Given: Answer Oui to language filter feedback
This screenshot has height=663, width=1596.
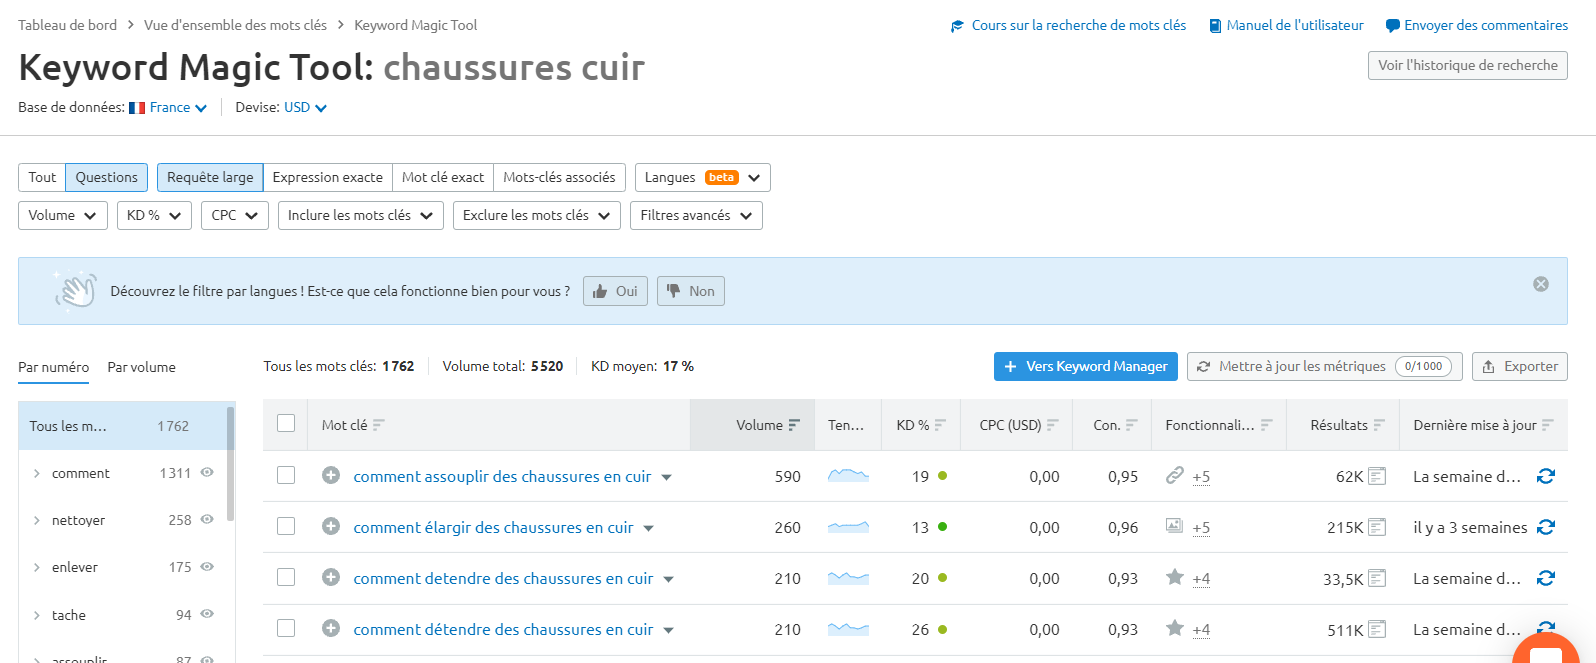Looking at the screenshot, I should click(615, 291).
